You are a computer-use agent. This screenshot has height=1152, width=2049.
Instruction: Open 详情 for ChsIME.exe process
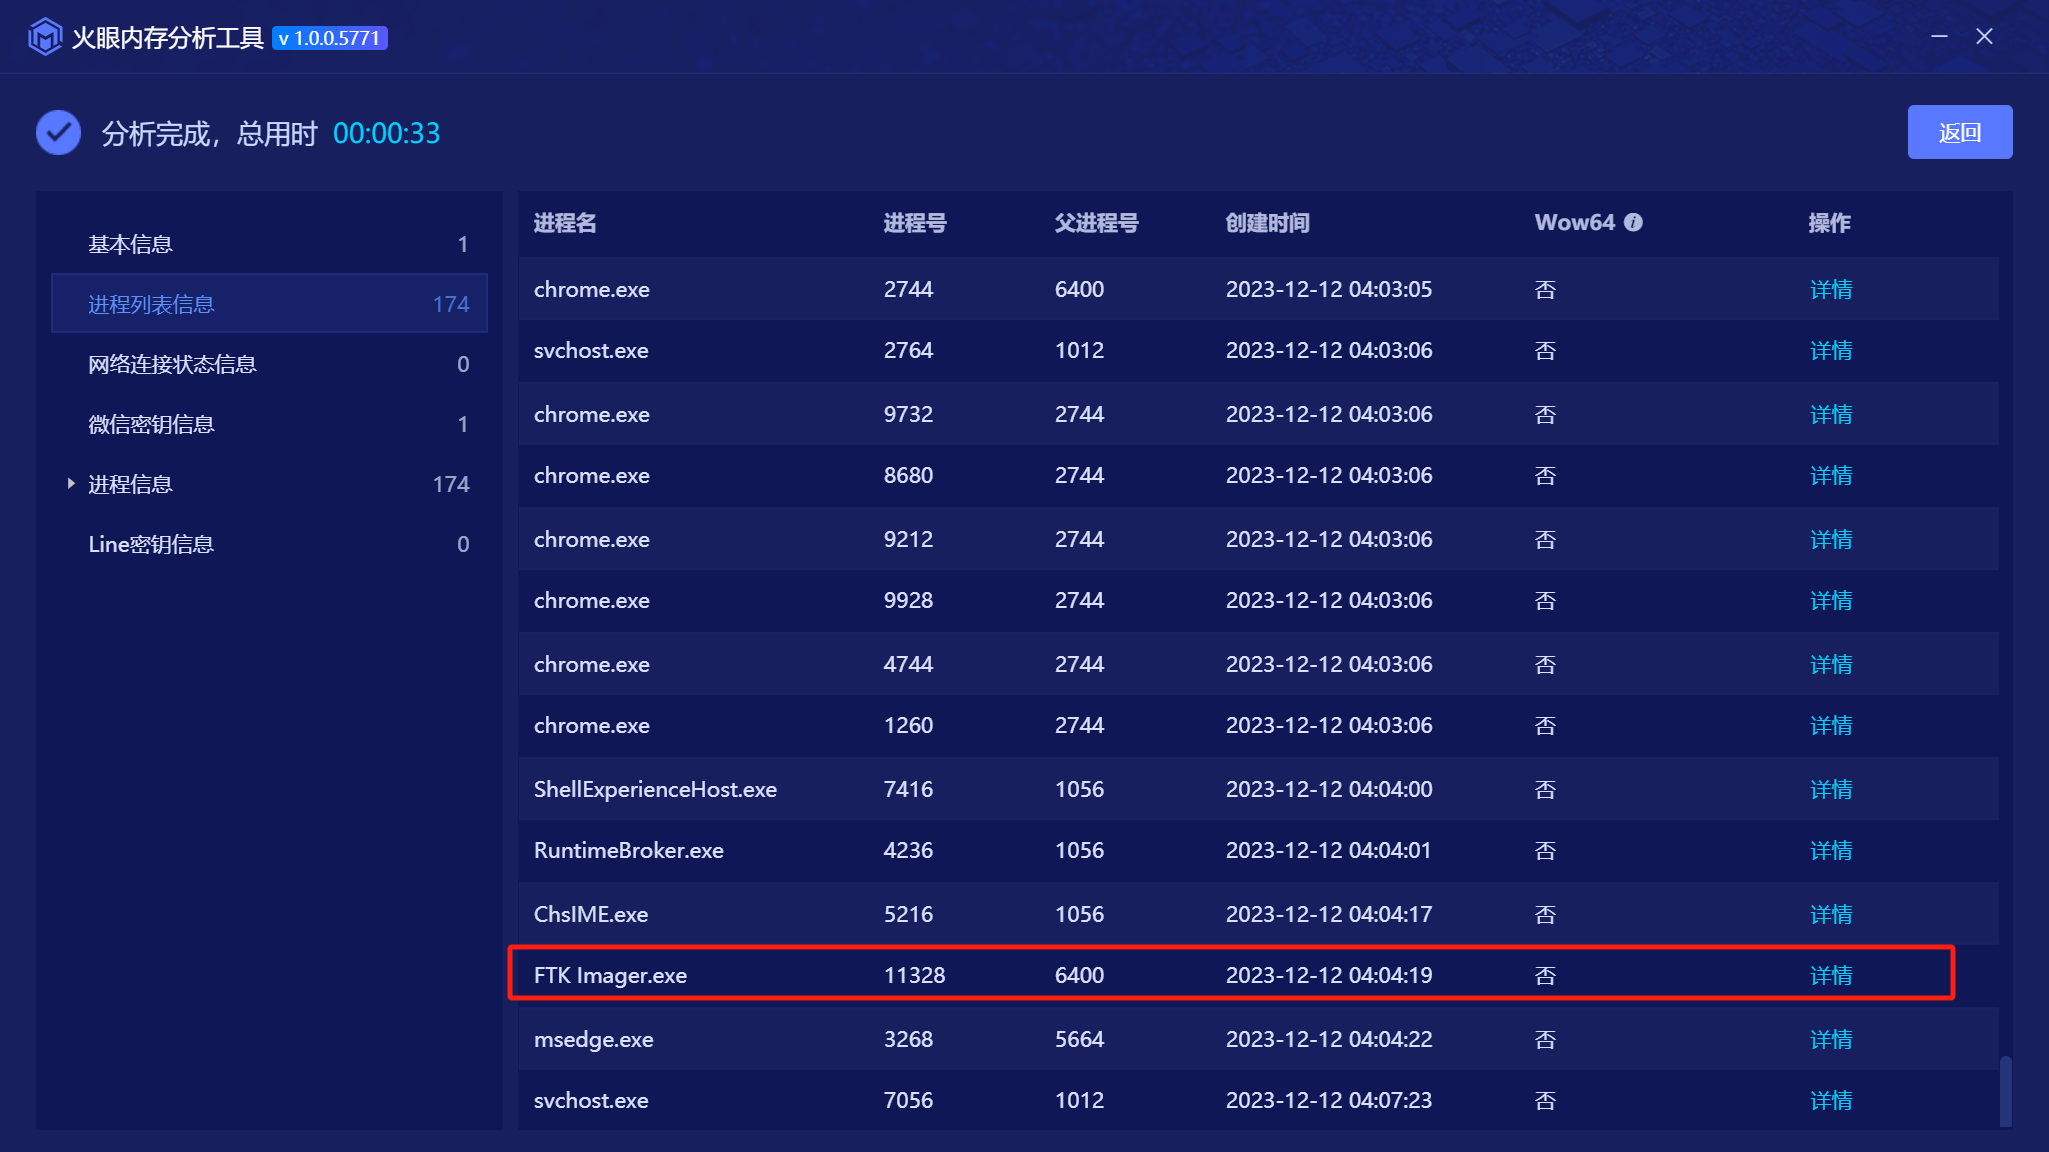pos(1830,914)
